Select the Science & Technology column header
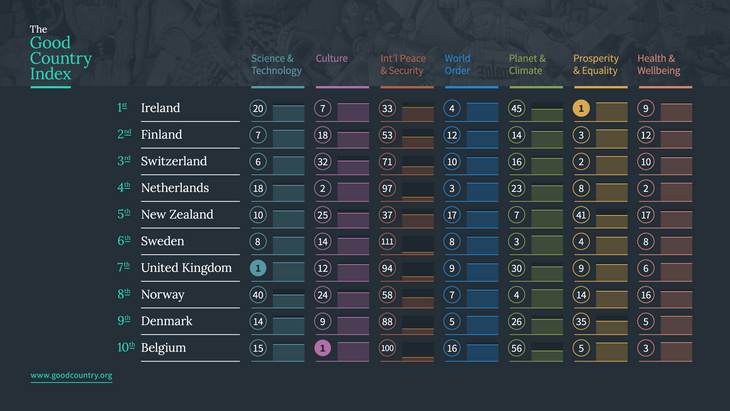The image size is (730, 411). click(x=277, y=64)
